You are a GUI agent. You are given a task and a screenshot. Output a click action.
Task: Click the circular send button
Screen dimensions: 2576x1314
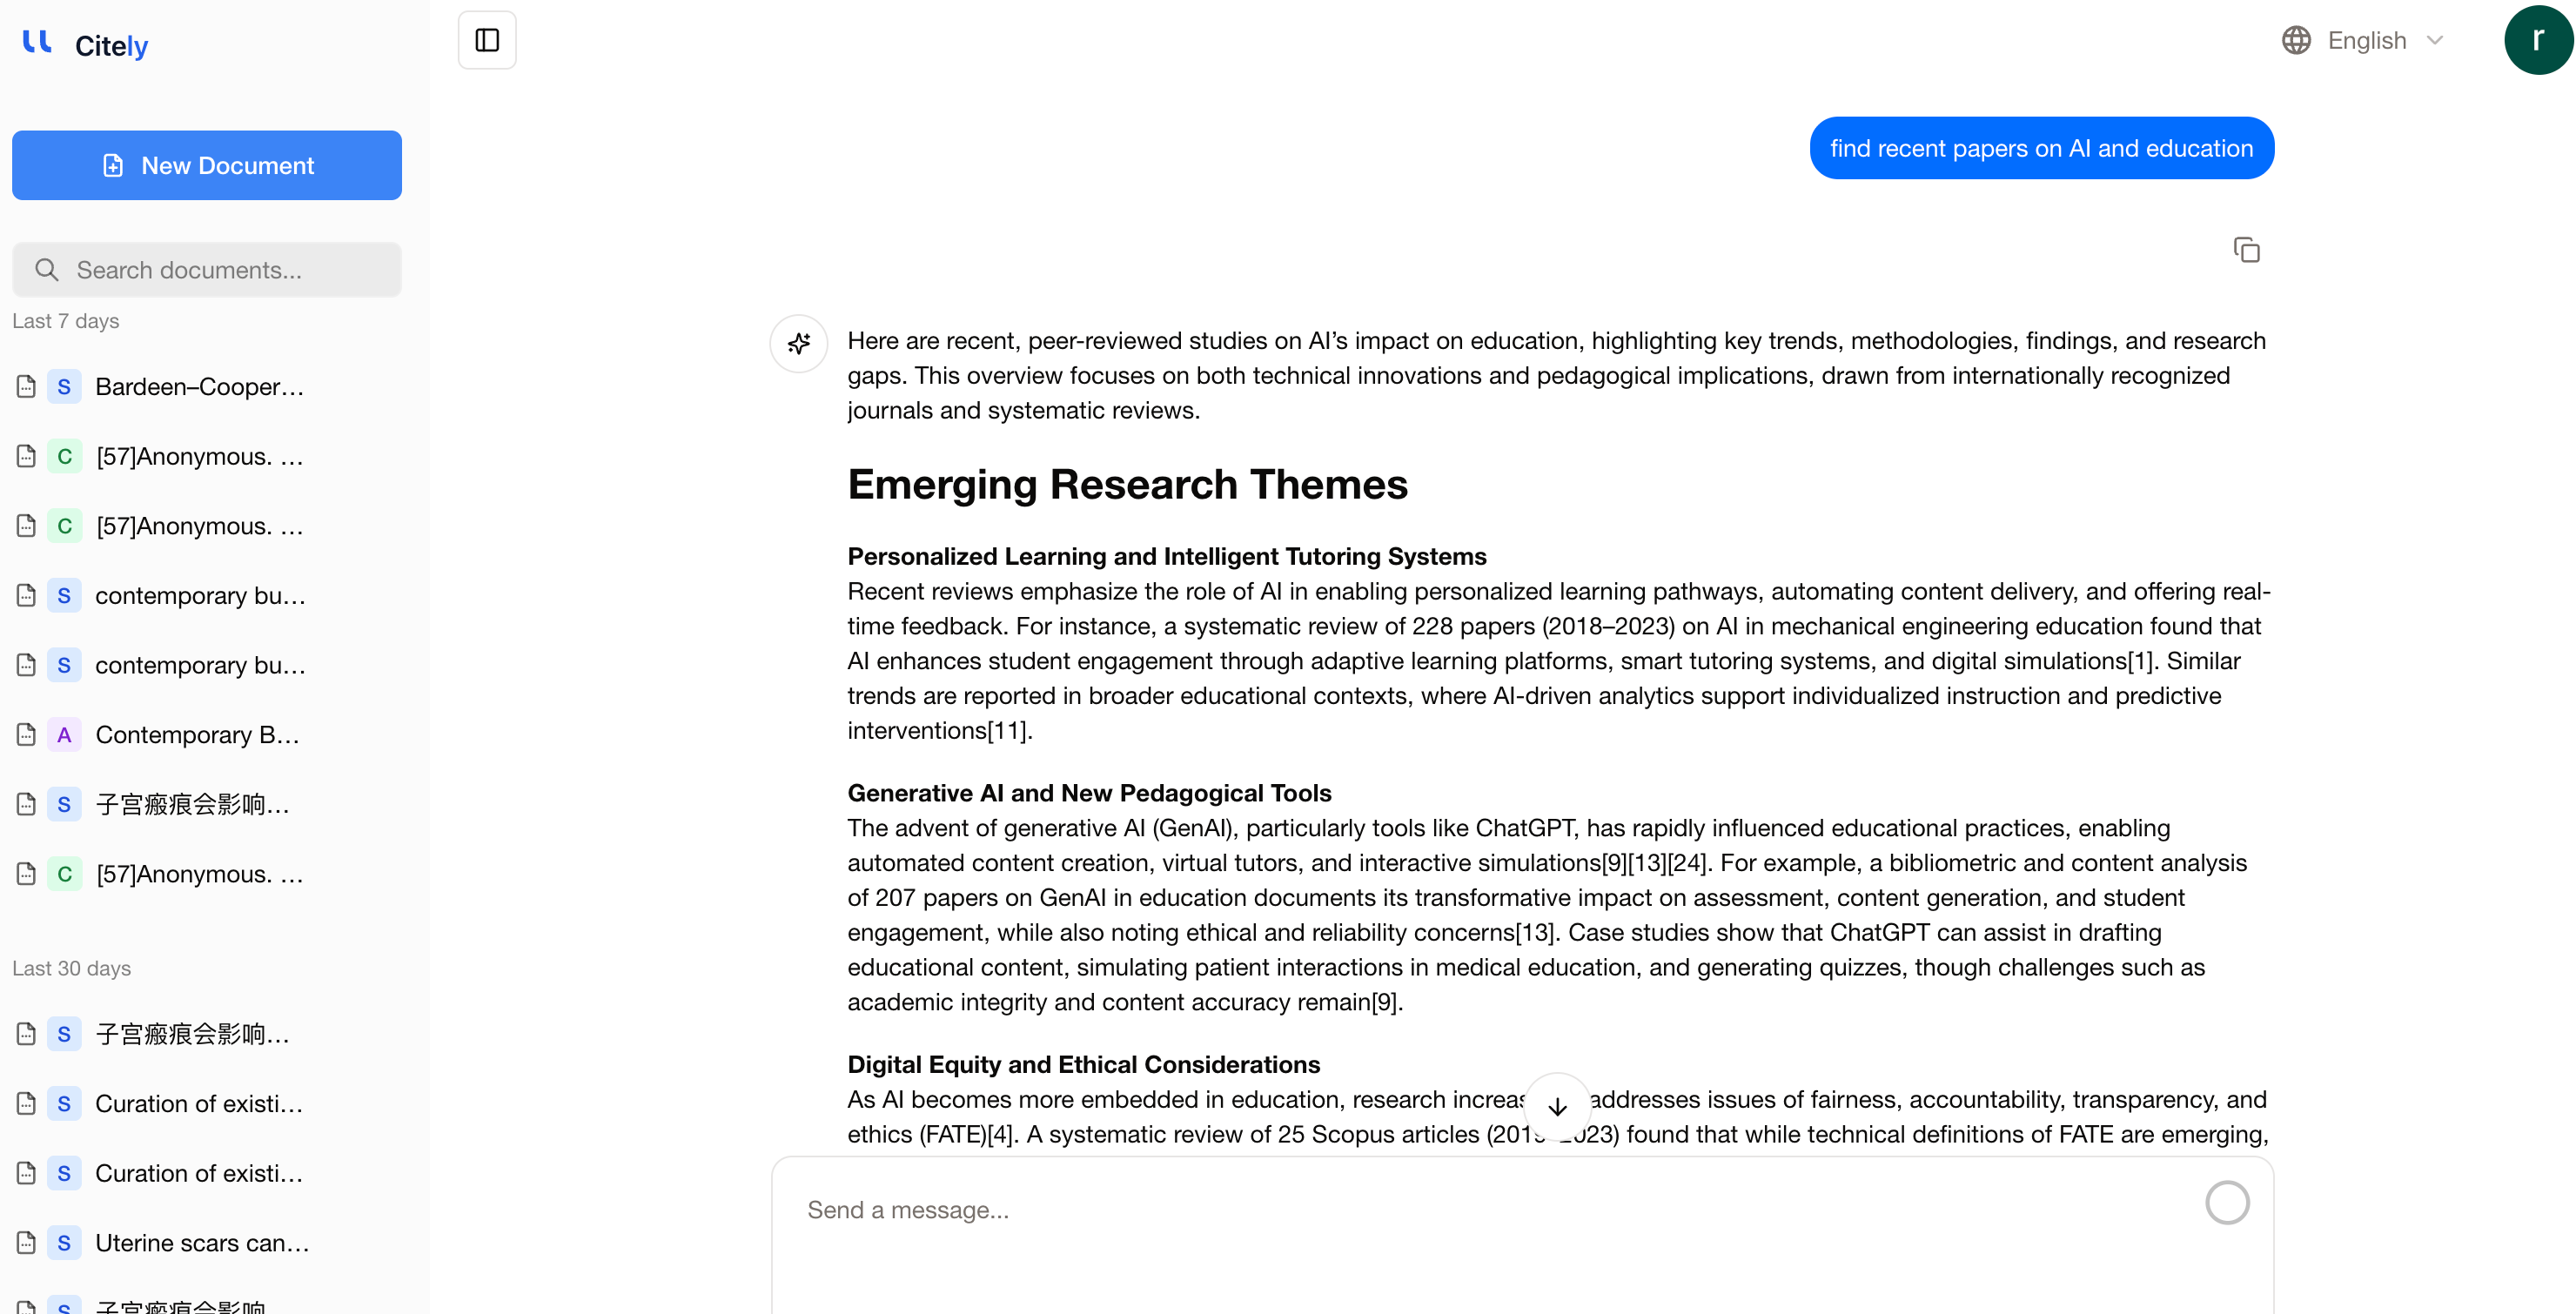[x=2227, y=1203]
